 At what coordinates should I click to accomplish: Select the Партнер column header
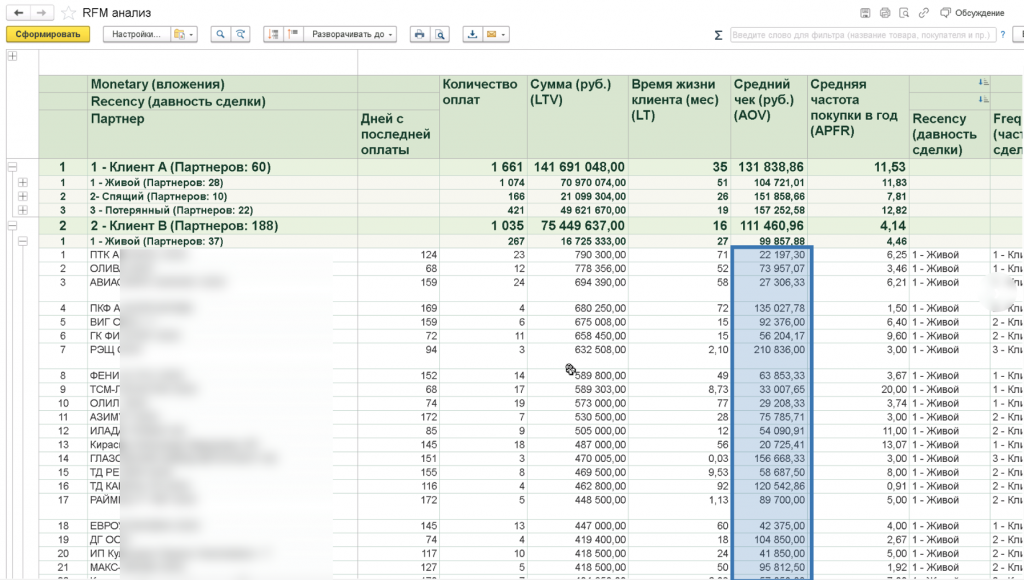pos(223,134)
